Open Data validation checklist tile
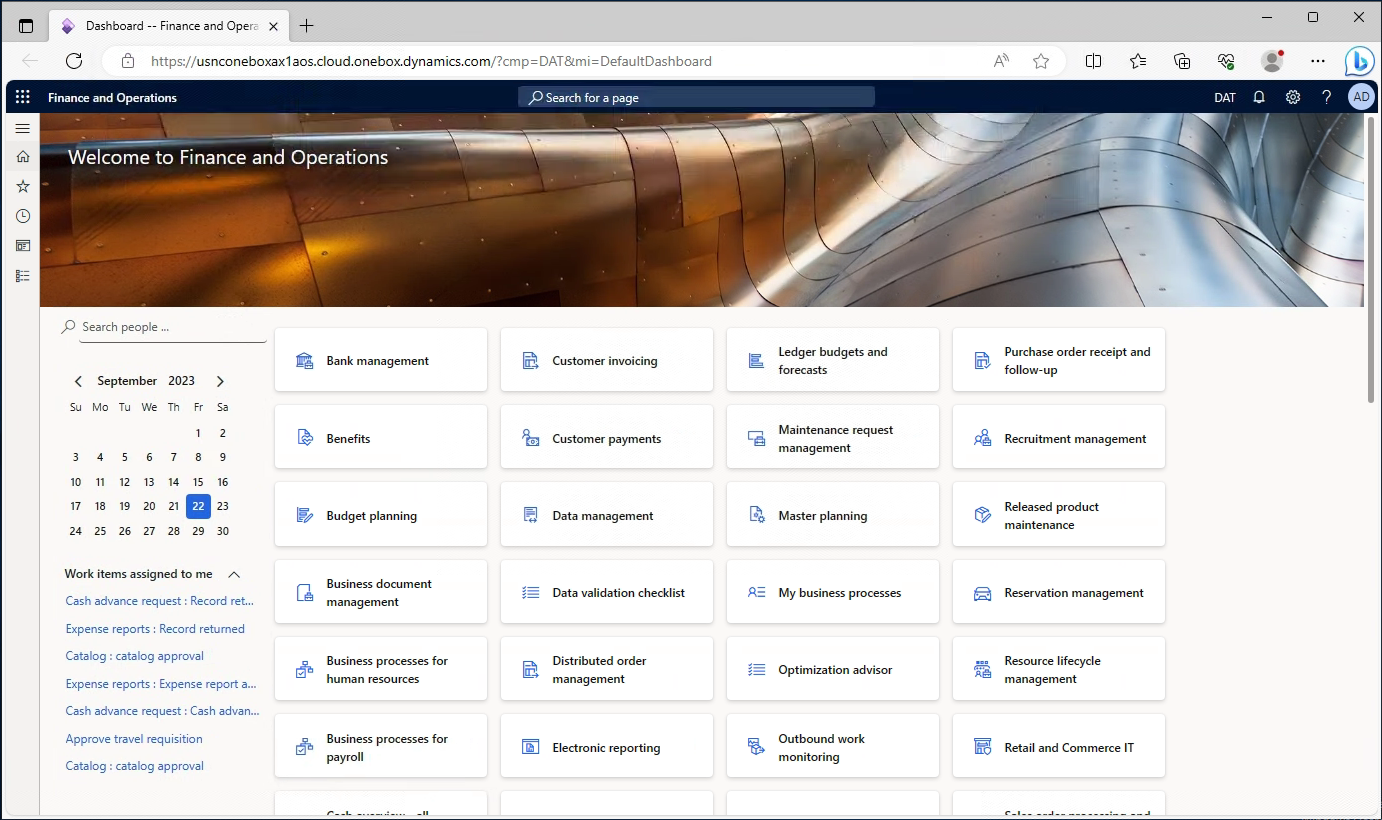 607,593
